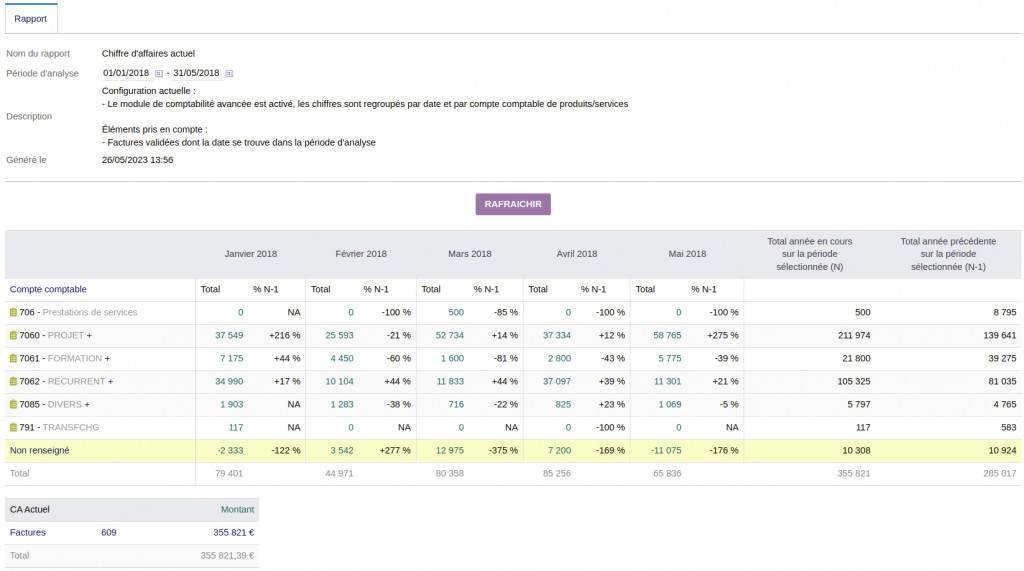The width and height of the screenshot is (1024, 571).
Task: Expand the 7061 FORMATION sub-accounts
Action: pyautogui.click(x=108, y=358)
